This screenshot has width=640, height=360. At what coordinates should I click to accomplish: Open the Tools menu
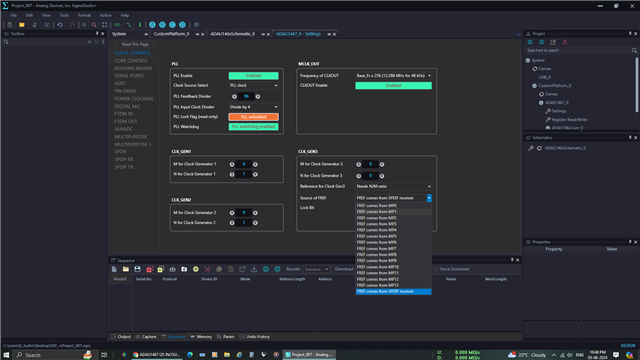64,16
